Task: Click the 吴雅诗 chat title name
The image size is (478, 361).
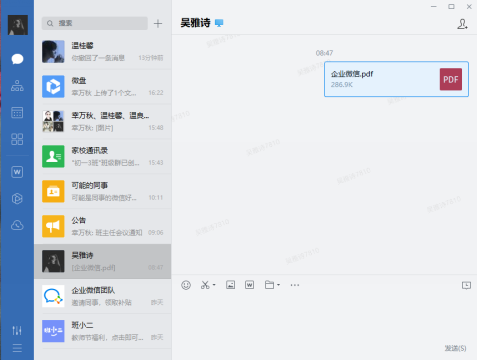Action: click(195, 23)
